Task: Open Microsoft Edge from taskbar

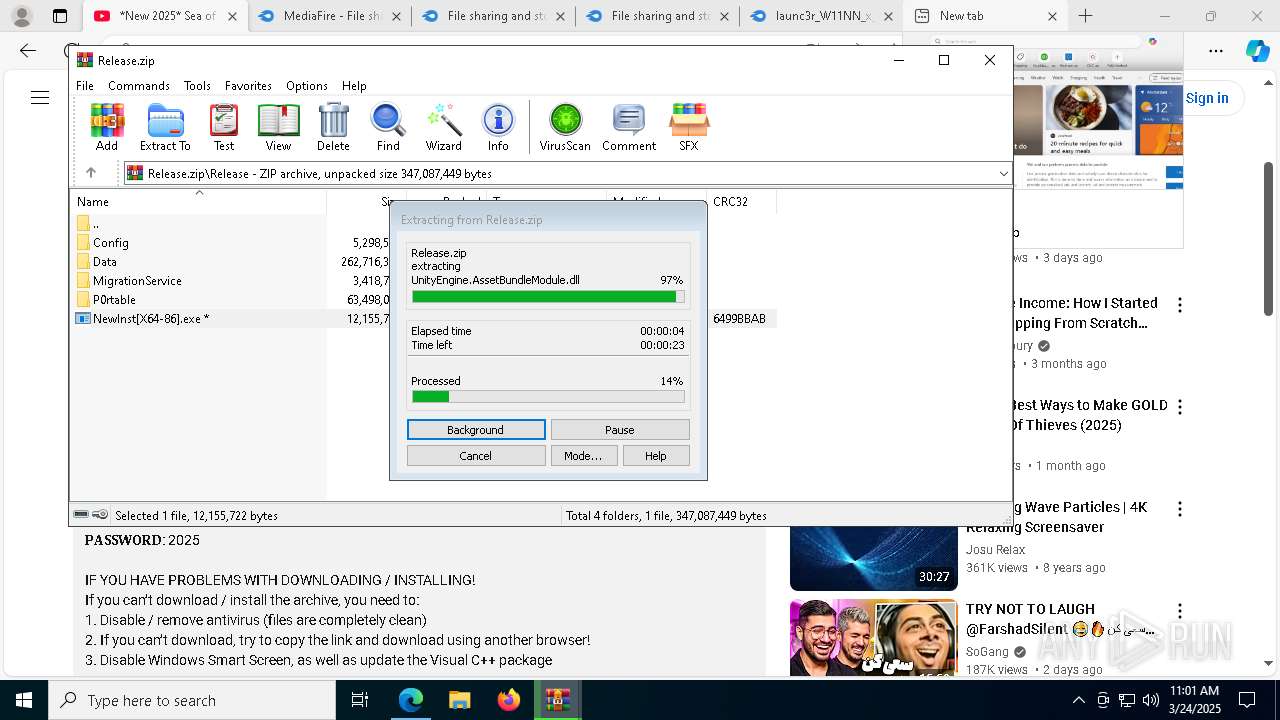Action: [x=411, y=700]
